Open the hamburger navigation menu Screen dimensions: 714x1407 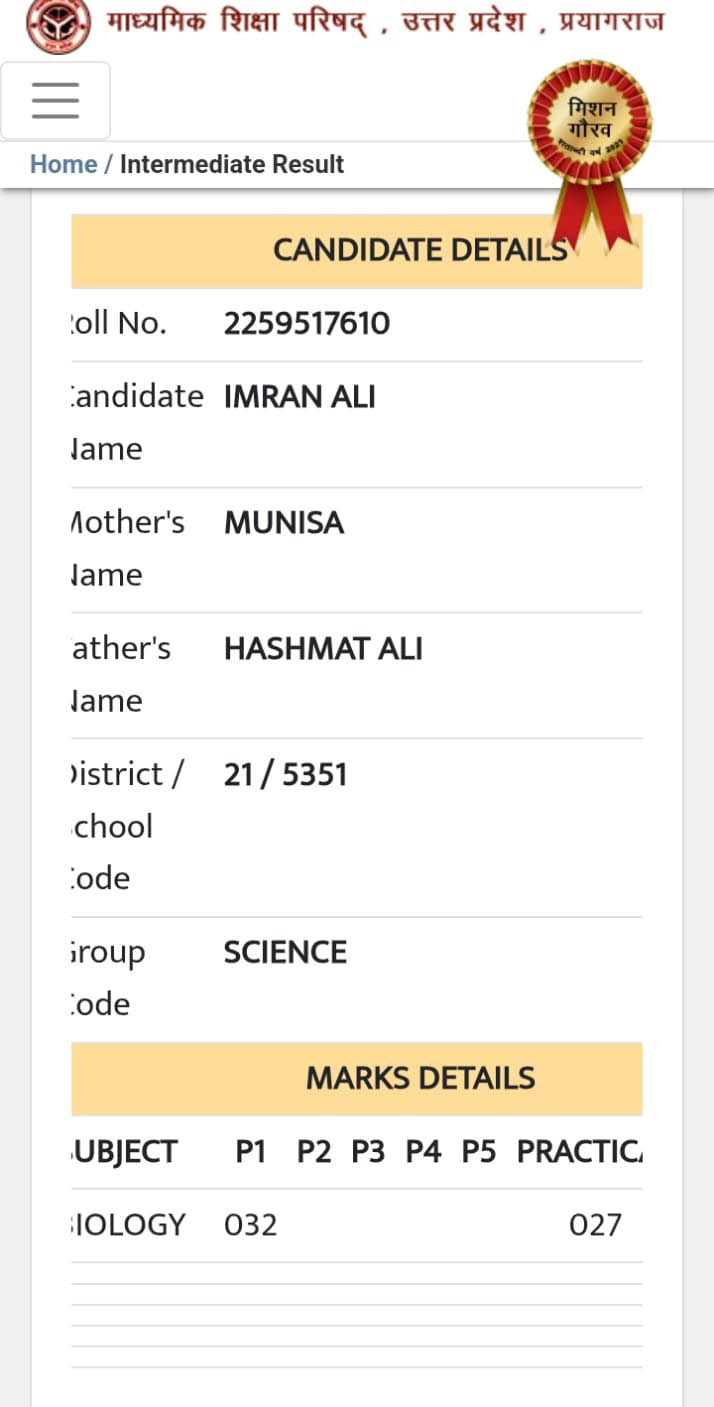click(55, 100)
